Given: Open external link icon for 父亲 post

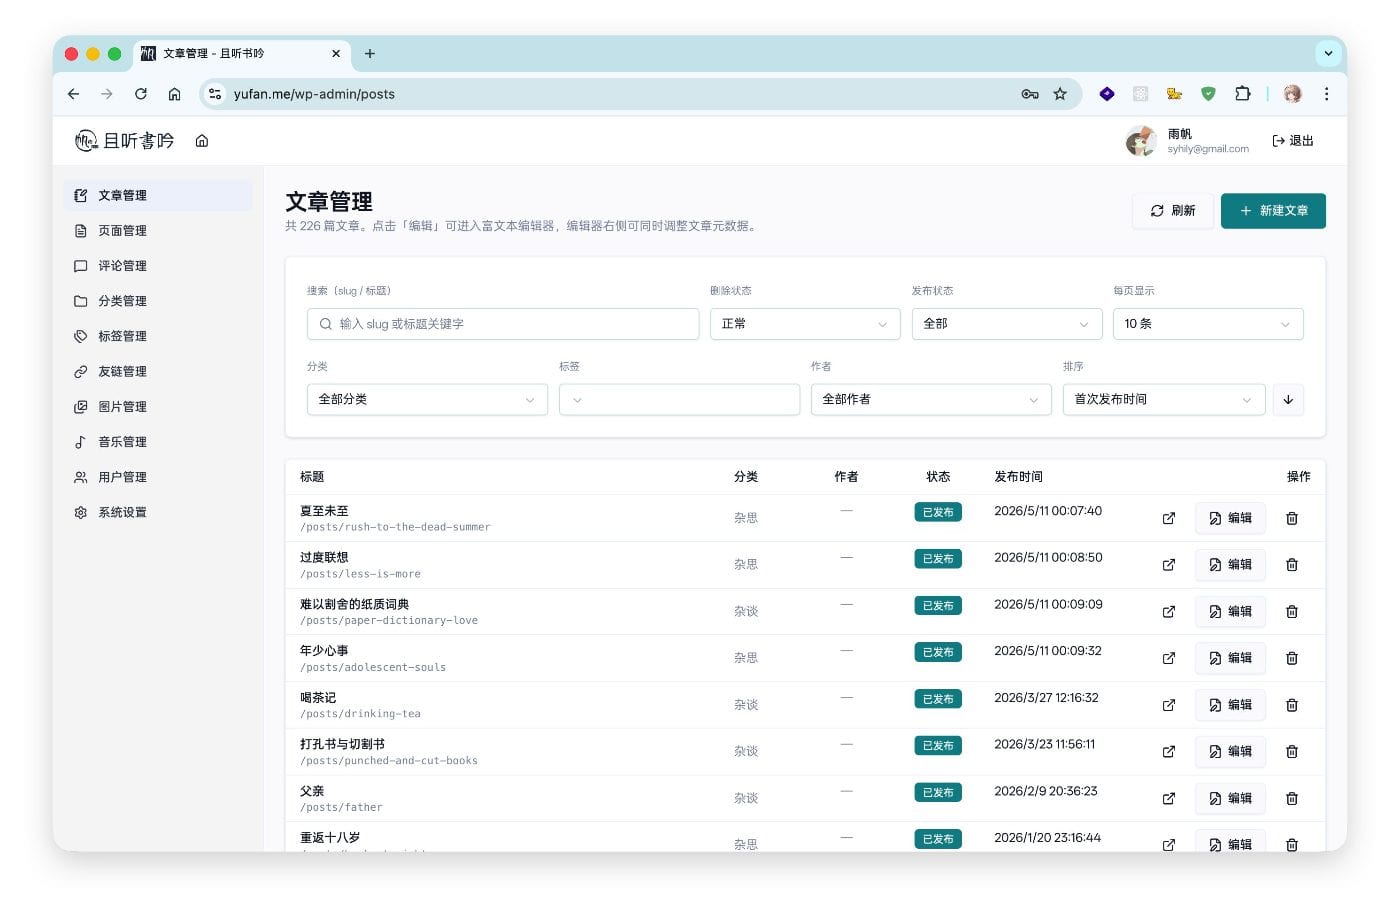Looking at the screenshot, I should (1168, 798).
